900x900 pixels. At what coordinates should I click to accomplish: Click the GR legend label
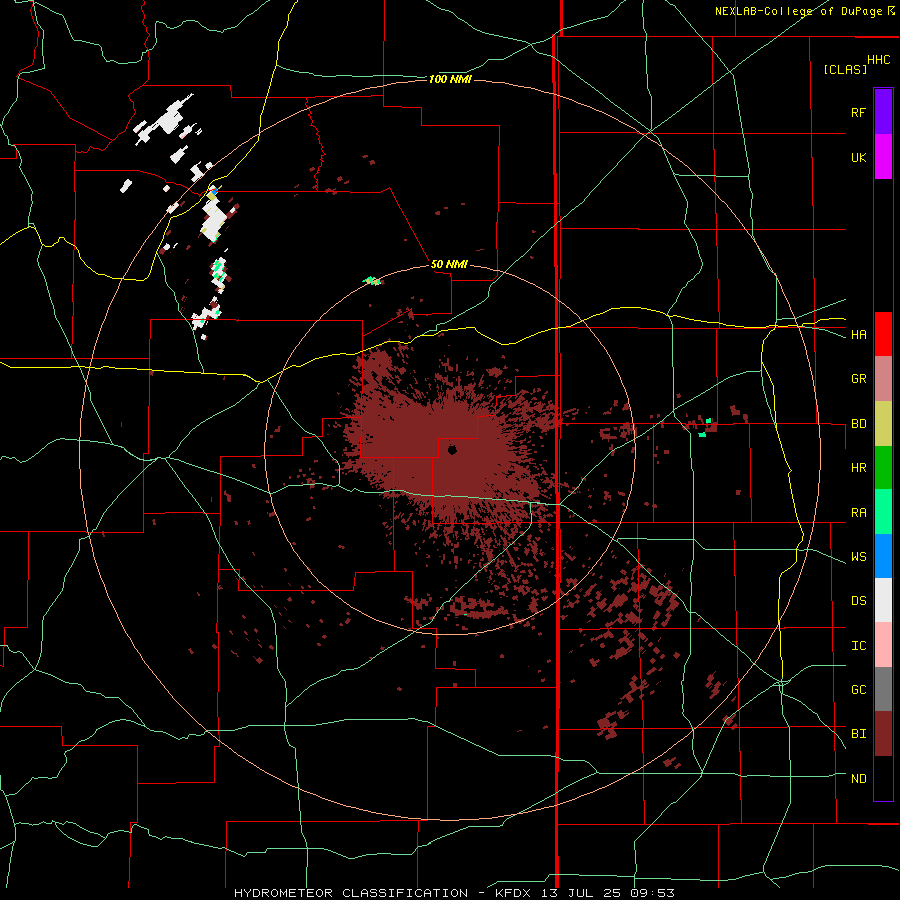pyautogui.click(x=858, y=379)
